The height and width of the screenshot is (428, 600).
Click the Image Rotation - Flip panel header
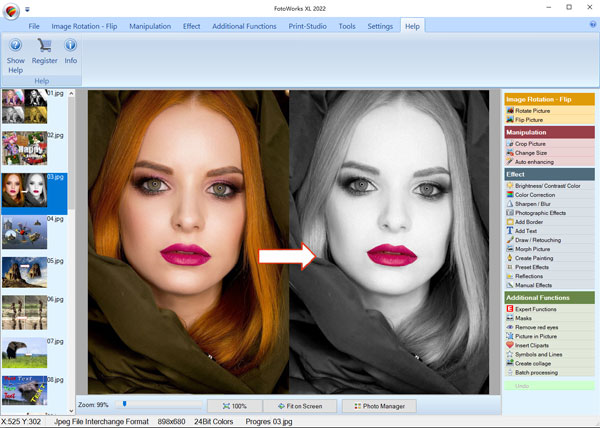549,99
